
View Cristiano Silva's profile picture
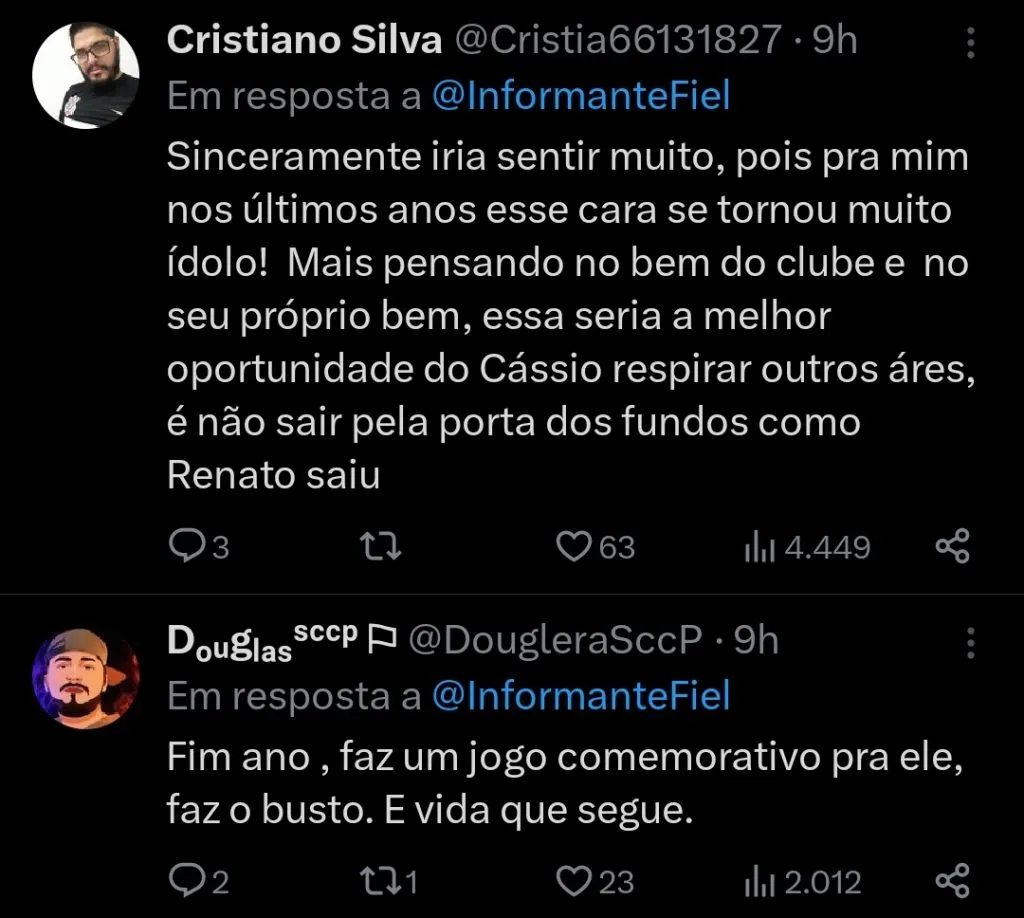pyautogui.click(x=85, y=72)
